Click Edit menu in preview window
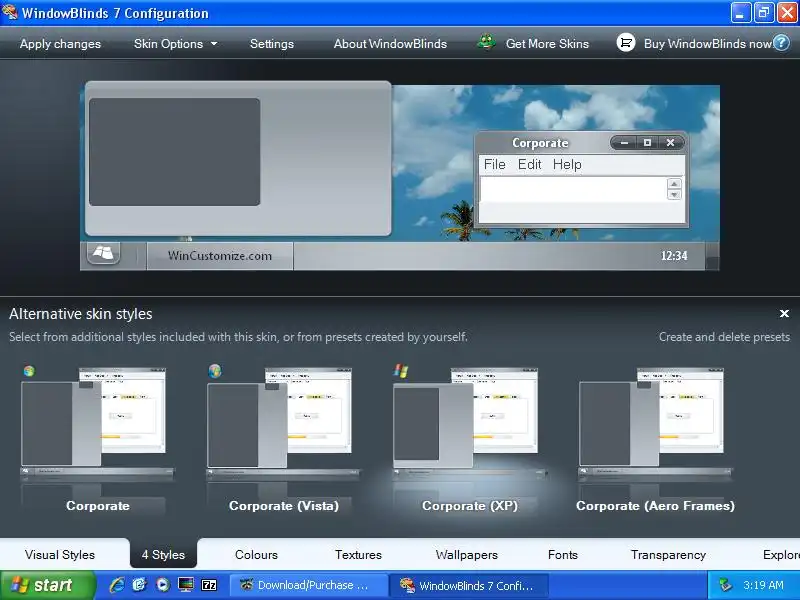Screen dimensions: 800x600 click(x=530, y=164)
